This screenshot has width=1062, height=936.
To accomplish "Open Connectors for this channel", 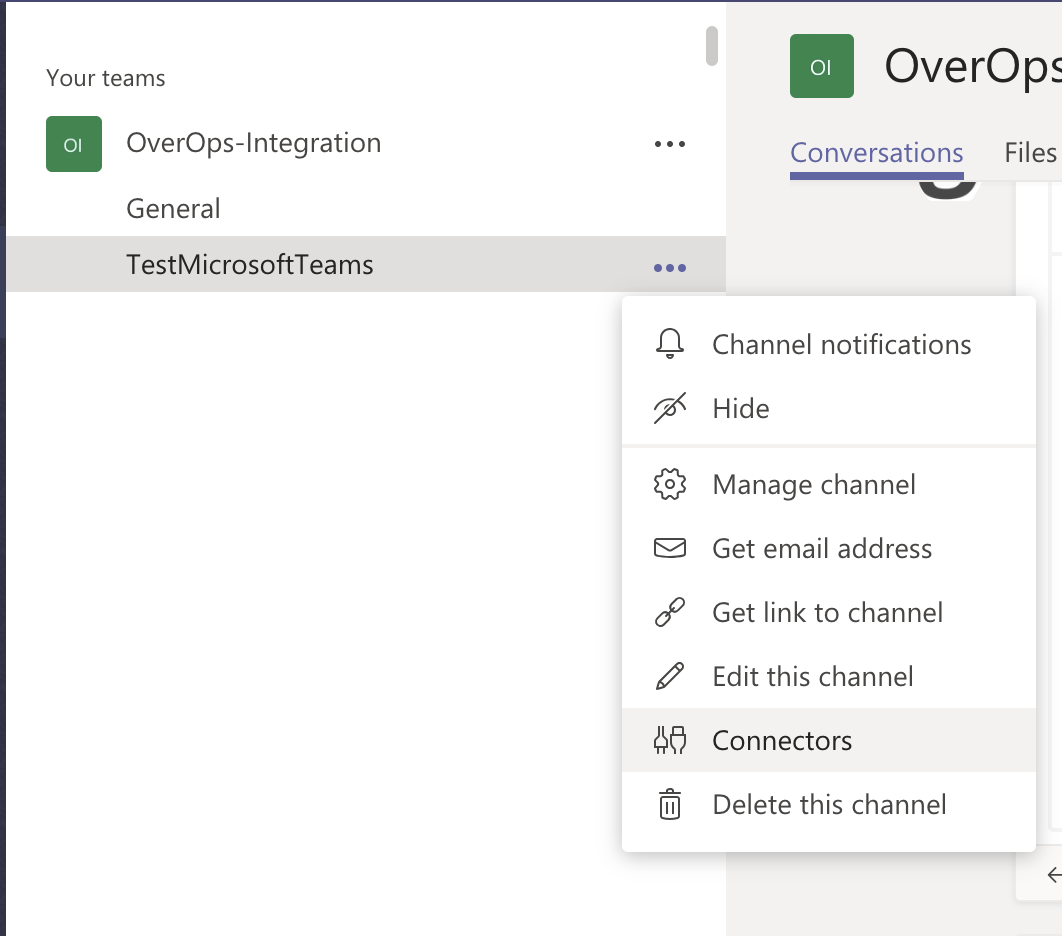I will (828, 740).
